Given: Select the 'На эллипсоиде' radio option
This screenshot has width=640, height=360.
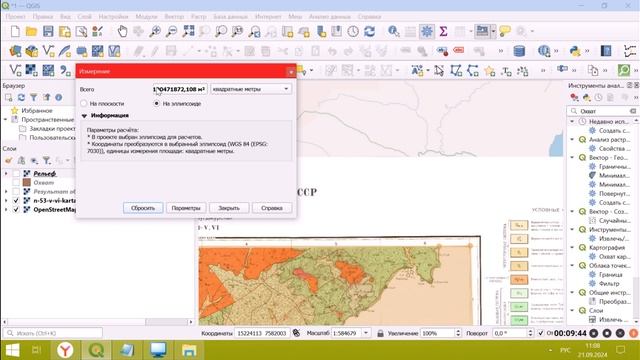Looking at the screenshot, I should [157, 104].
